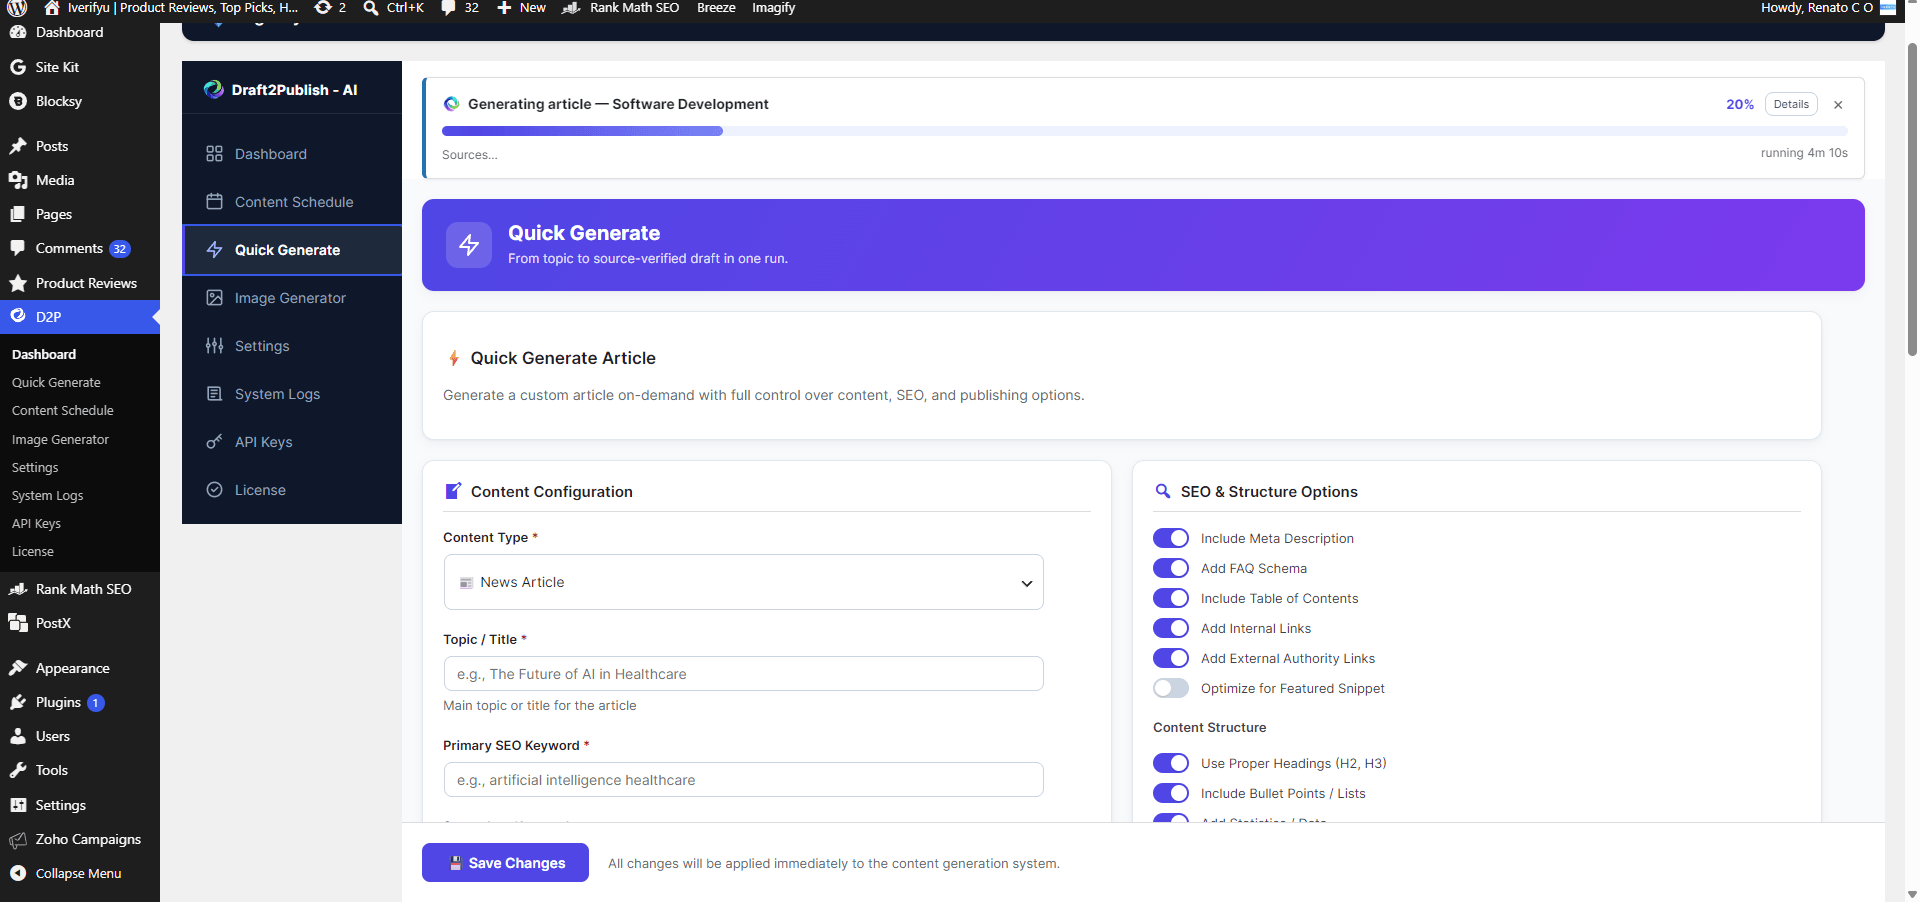Click the Settings sliders icon in plugin menu
The width and height of the screenshot is (1920, 902).
coord(214,346)
